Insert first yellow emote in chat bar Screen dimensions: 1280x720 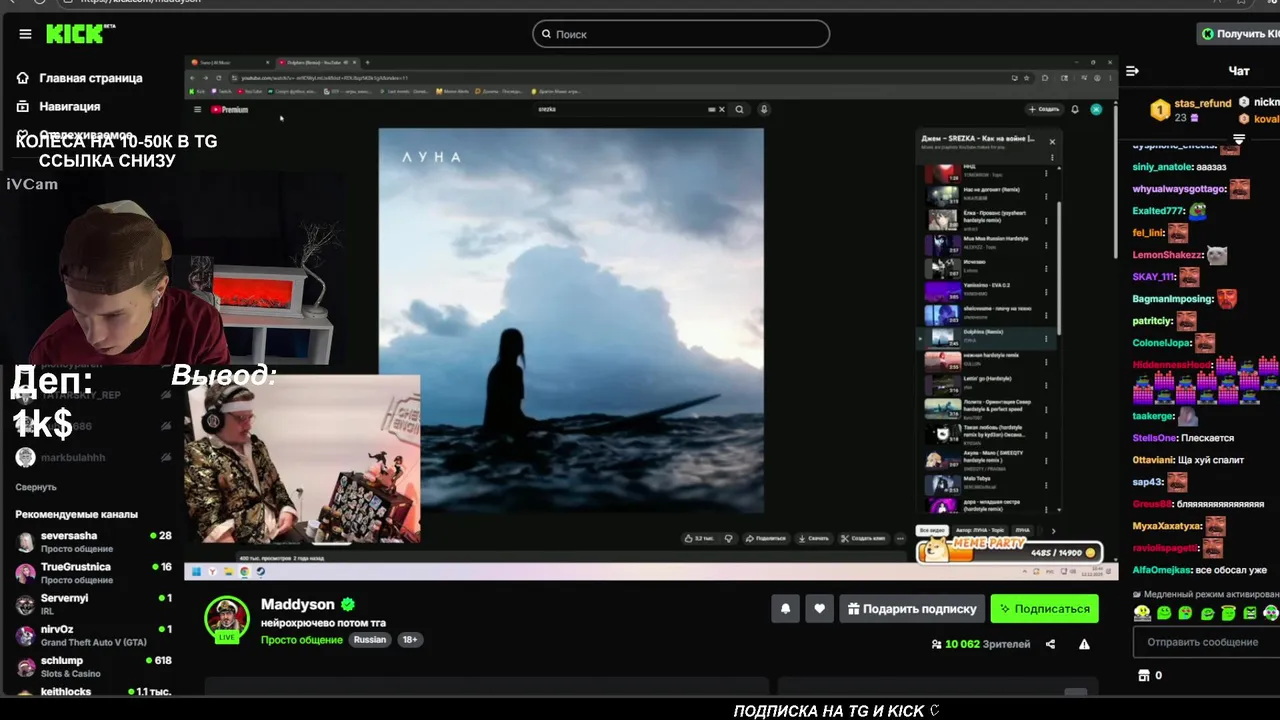1143,613
